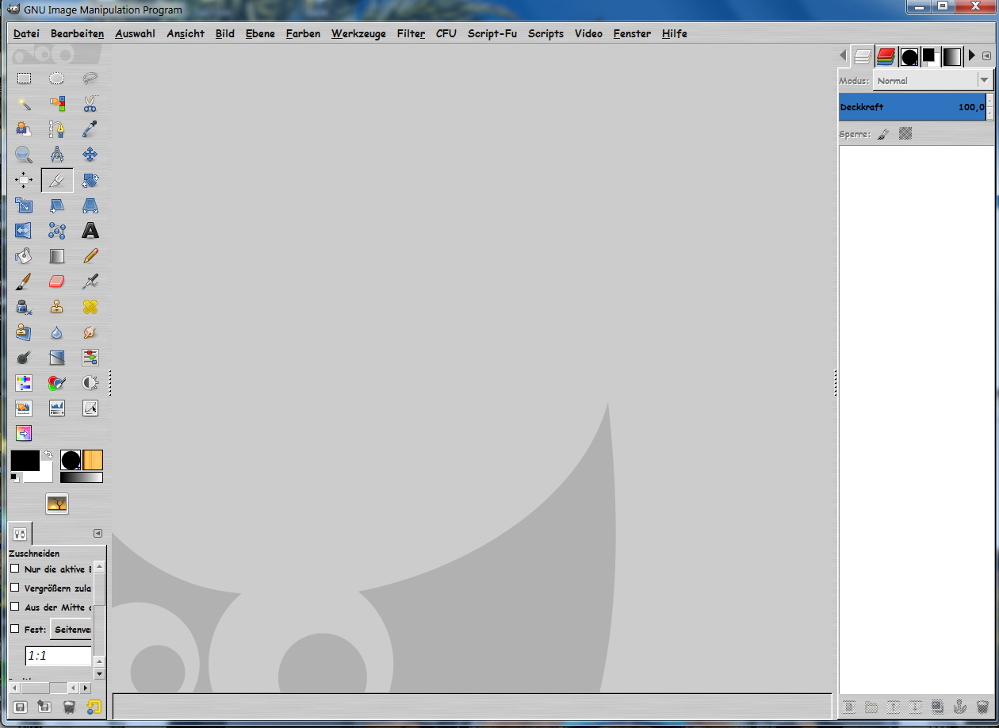The image size is (999, 728).
Task: Open the Brightness-Contrast tool
Action: [90, 383]
